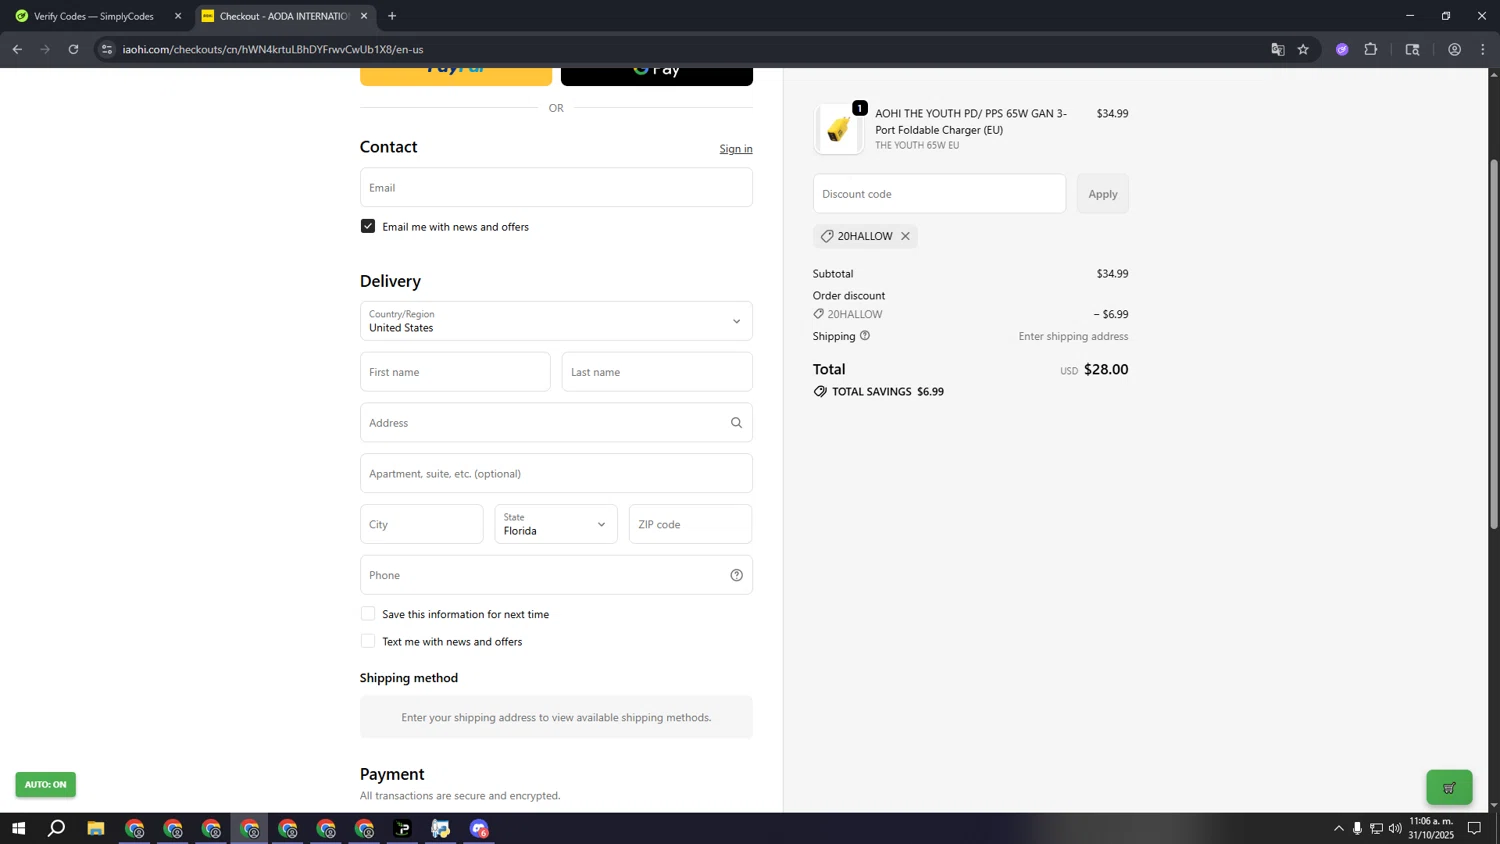Open the tab search icon in the toolbar

[x=1413, y=49]
